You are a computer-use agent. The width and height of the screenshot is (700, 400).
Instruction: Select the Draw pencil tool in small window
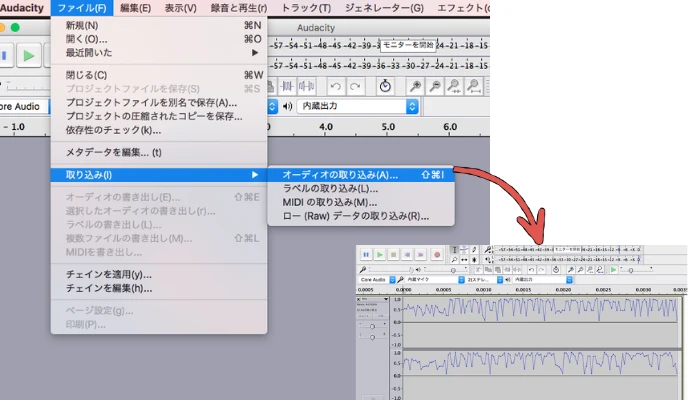coord(474,250)
